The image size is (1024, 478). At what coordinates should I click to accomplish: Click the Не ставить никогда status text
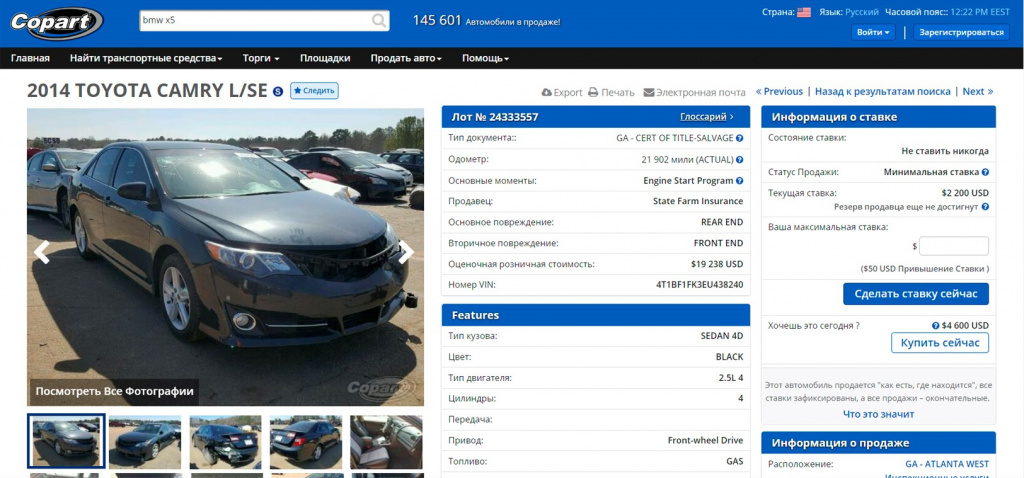coord(945,151)
